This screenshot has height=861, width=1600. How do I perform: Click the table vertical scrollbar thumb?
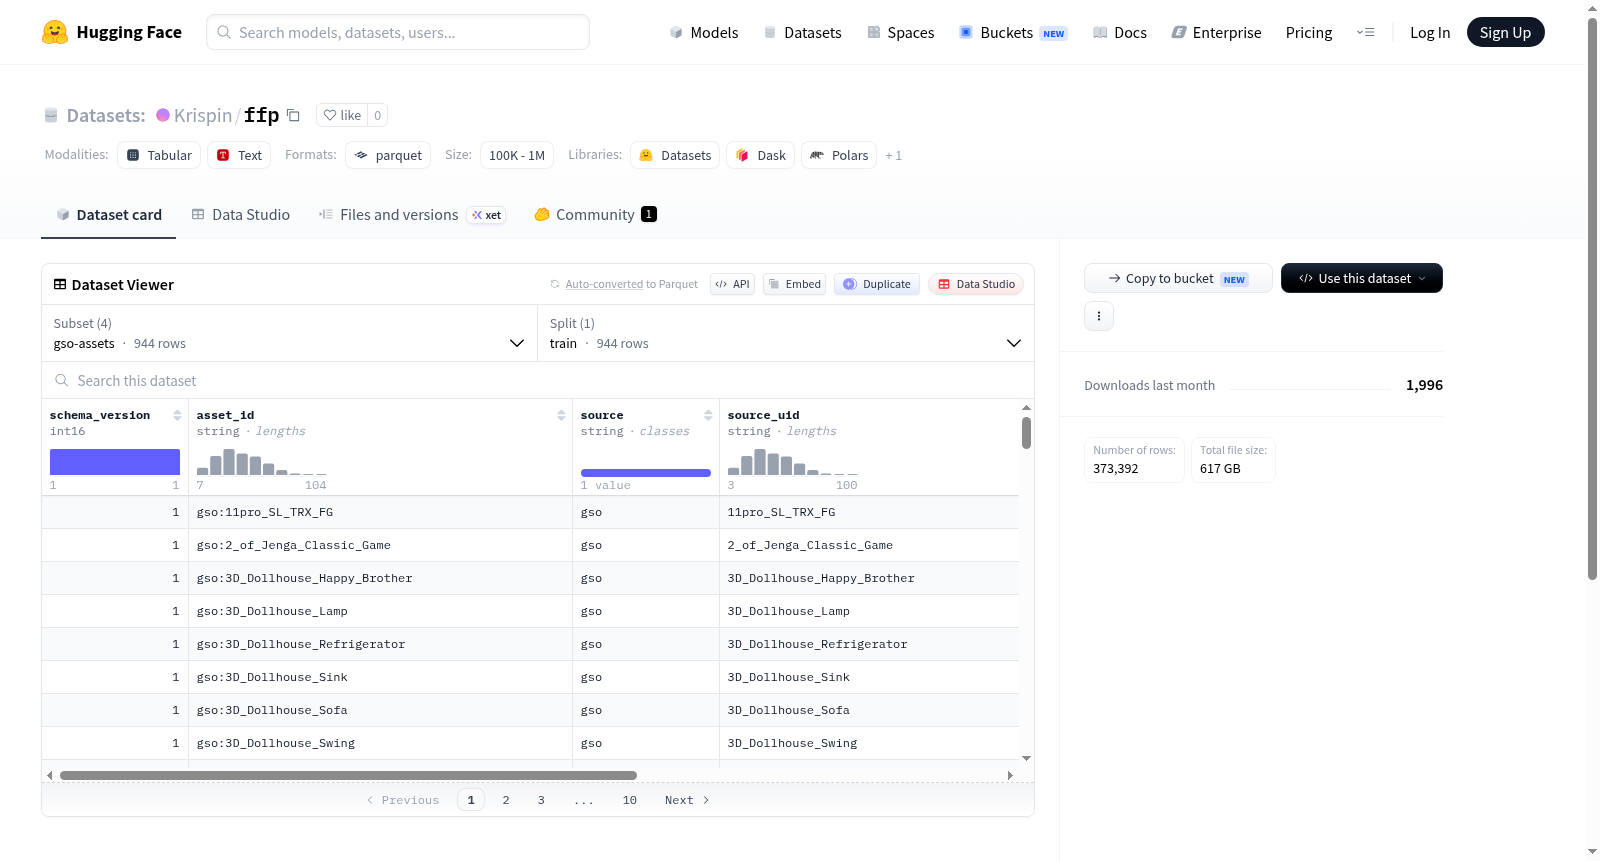pyautogui.click(x=1026, y=433)
